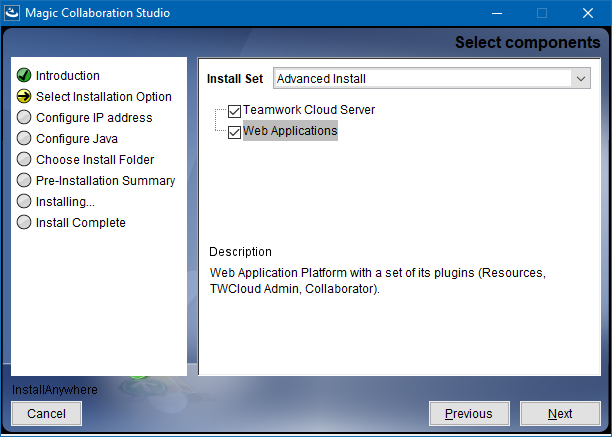Open the Install Set dropdown arrow

581,78
